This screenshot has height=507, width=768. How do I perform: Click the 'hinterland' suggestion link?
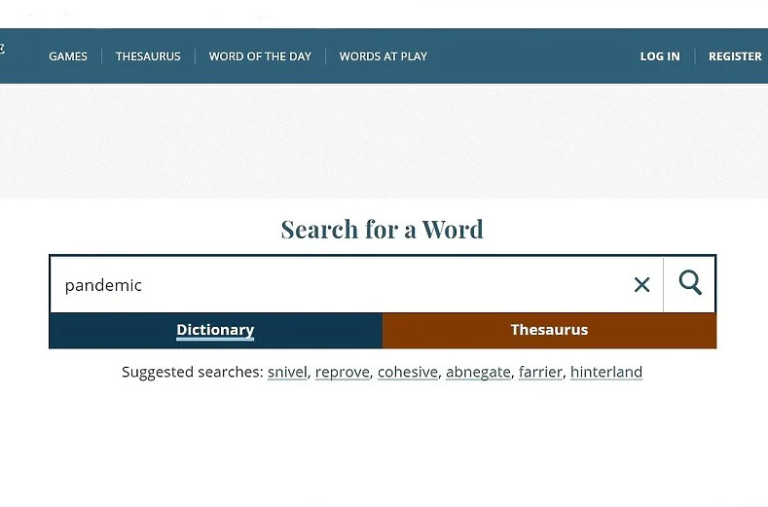point(606,372)
